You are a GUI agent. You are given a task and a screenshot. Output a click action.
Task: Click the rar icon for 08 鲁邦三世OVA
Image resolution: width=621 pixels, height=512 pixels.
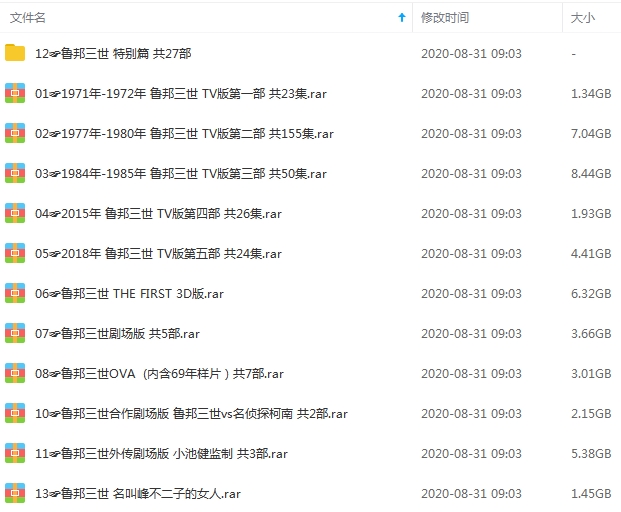(x=15, y=373)
